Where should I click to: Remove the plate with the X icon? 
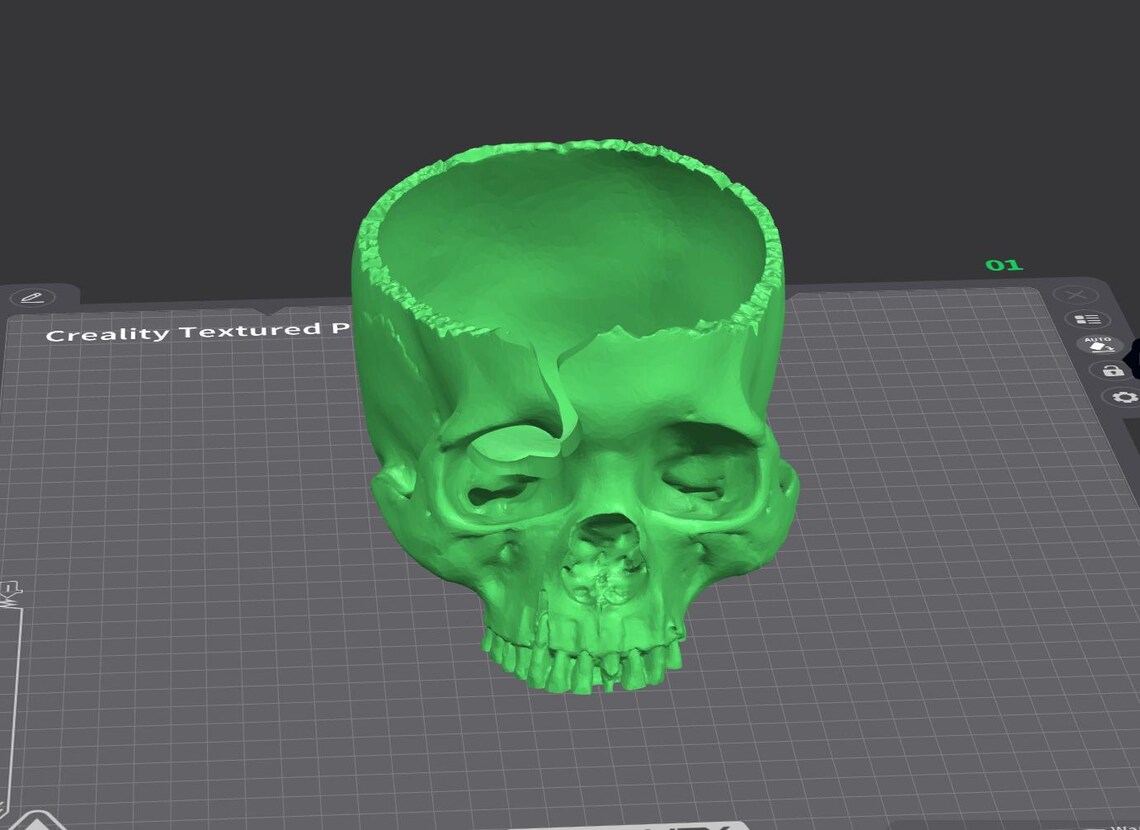click(x=1077, y=295)
